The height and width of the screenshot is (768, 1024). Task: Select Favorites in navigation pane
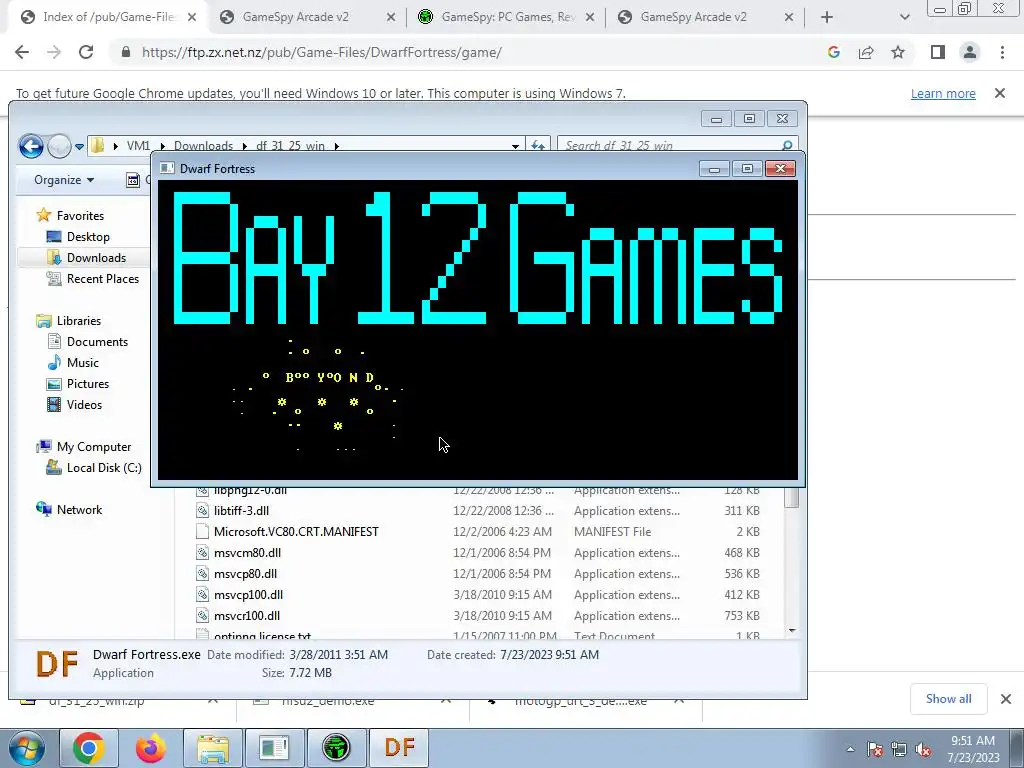(x=80, y=216)
